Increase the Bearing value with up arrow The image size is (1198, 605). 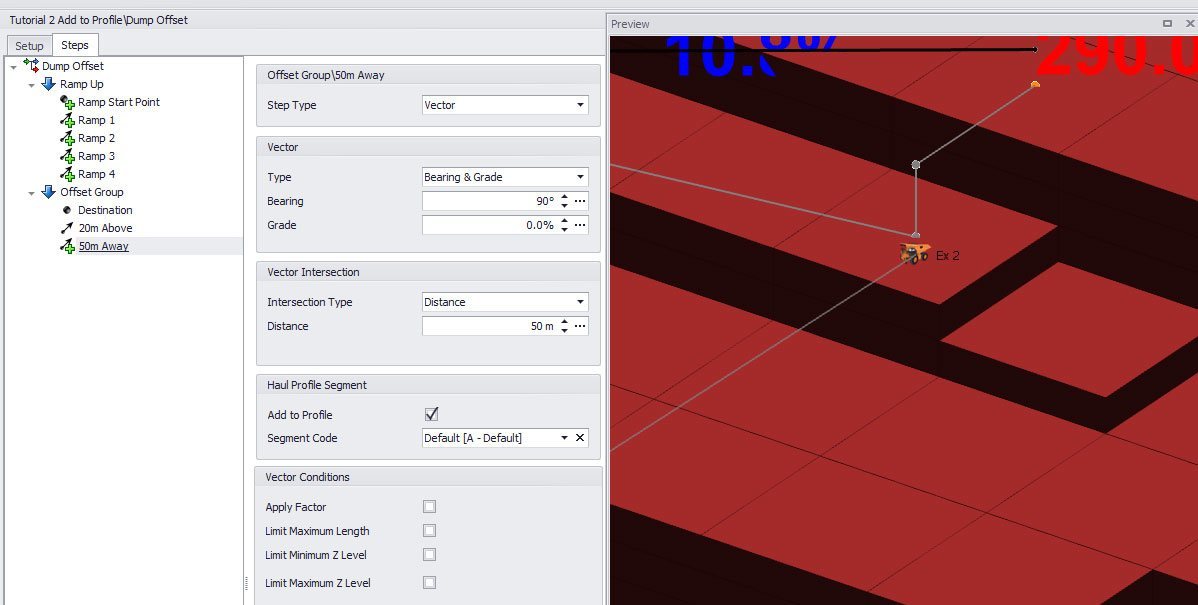click(565, 197)
